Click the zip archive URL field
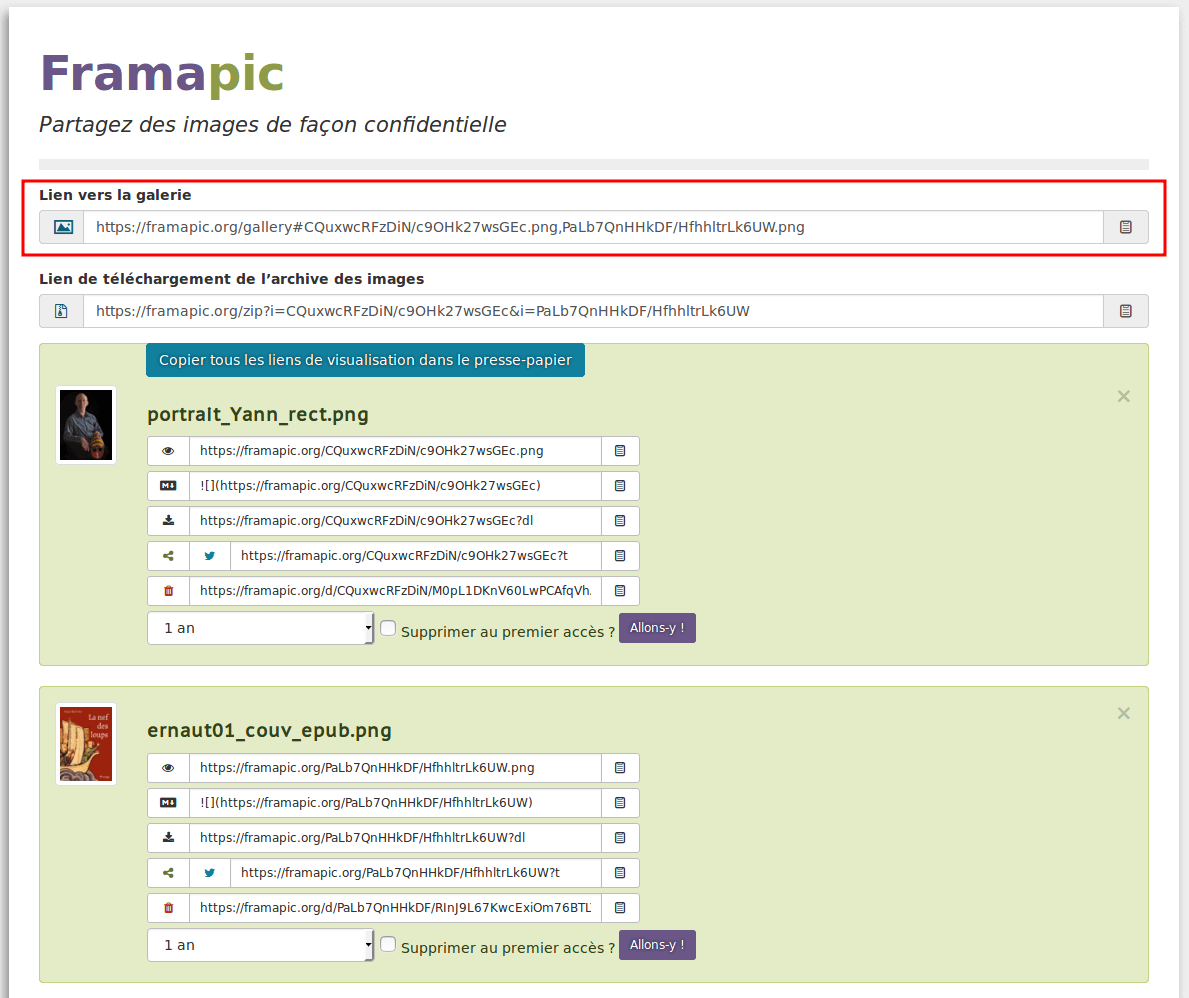1189x998 pixels. pyautogui.click(x=593, y=311)
